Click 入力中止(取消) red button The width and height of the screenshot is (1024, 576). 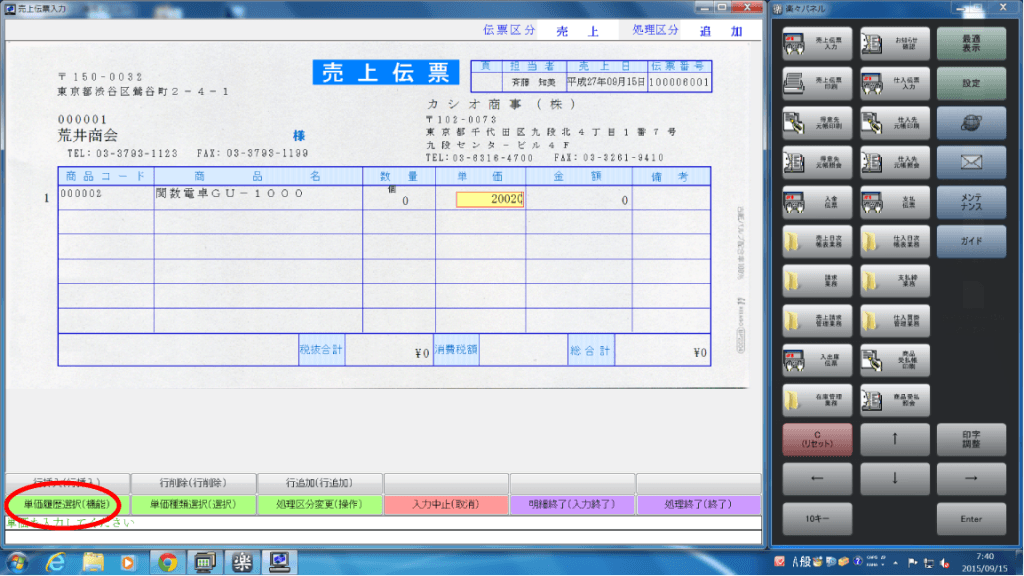pyautogui.click(x=446, y=504)
